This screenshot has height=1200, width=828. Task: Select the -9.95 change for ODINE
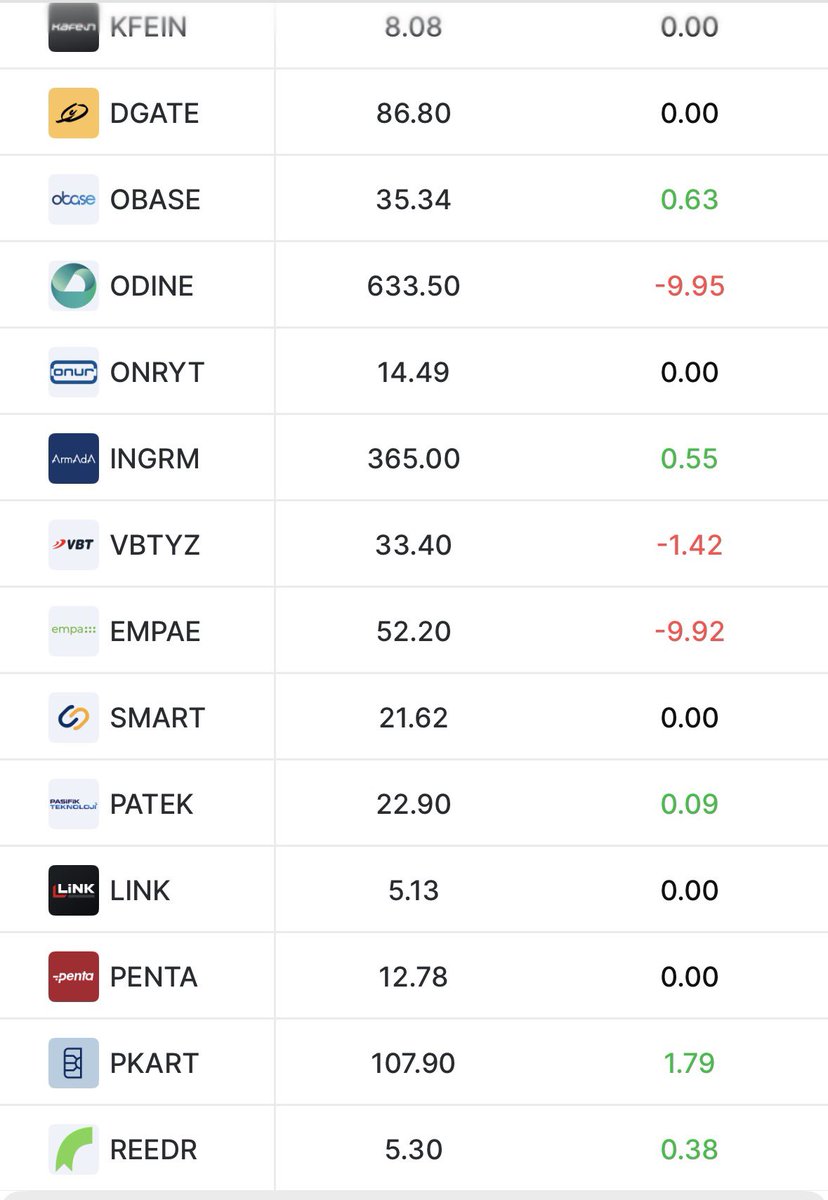point(690,286)
